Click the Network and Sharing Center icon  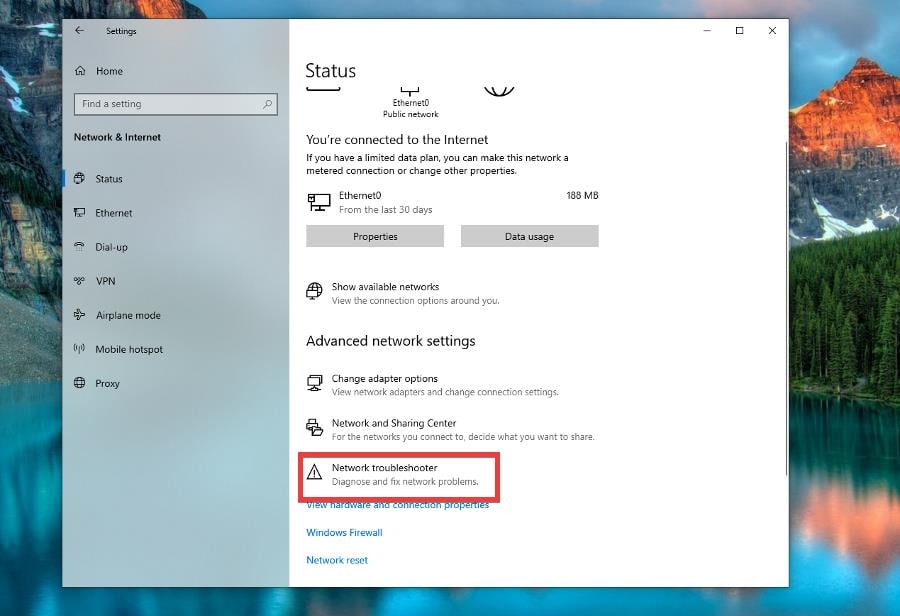[315, 428]
